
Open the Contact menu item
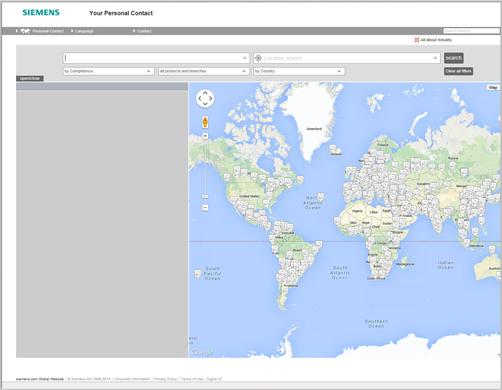(x=143, y=31)
